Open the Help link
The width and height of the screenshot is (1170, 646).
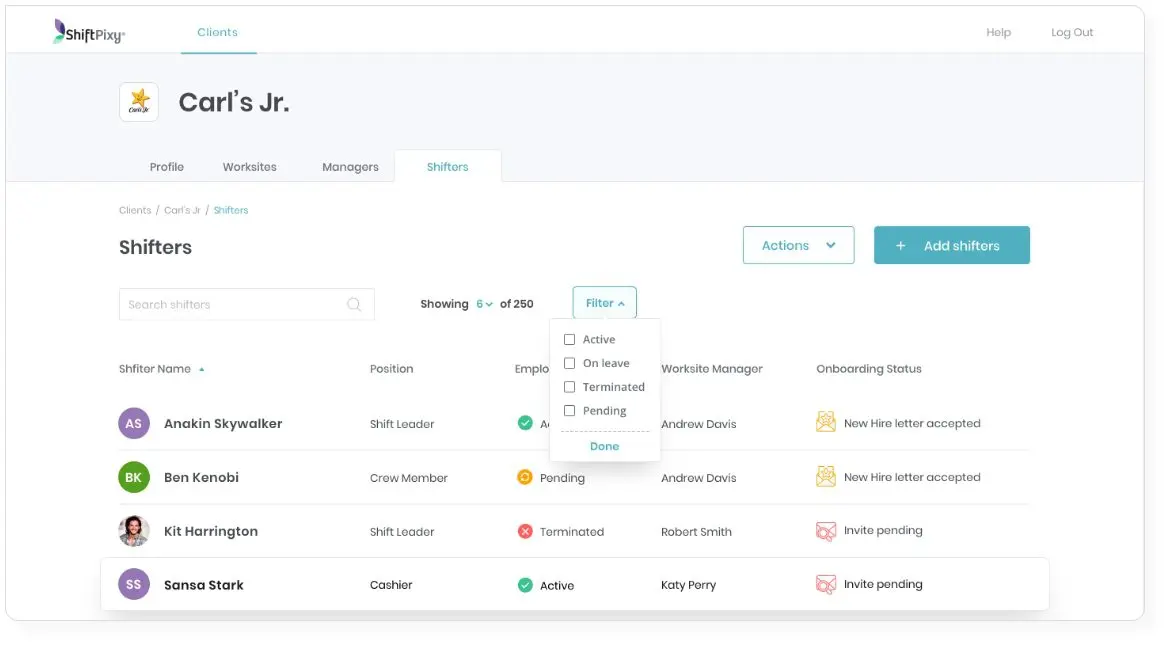998,32
